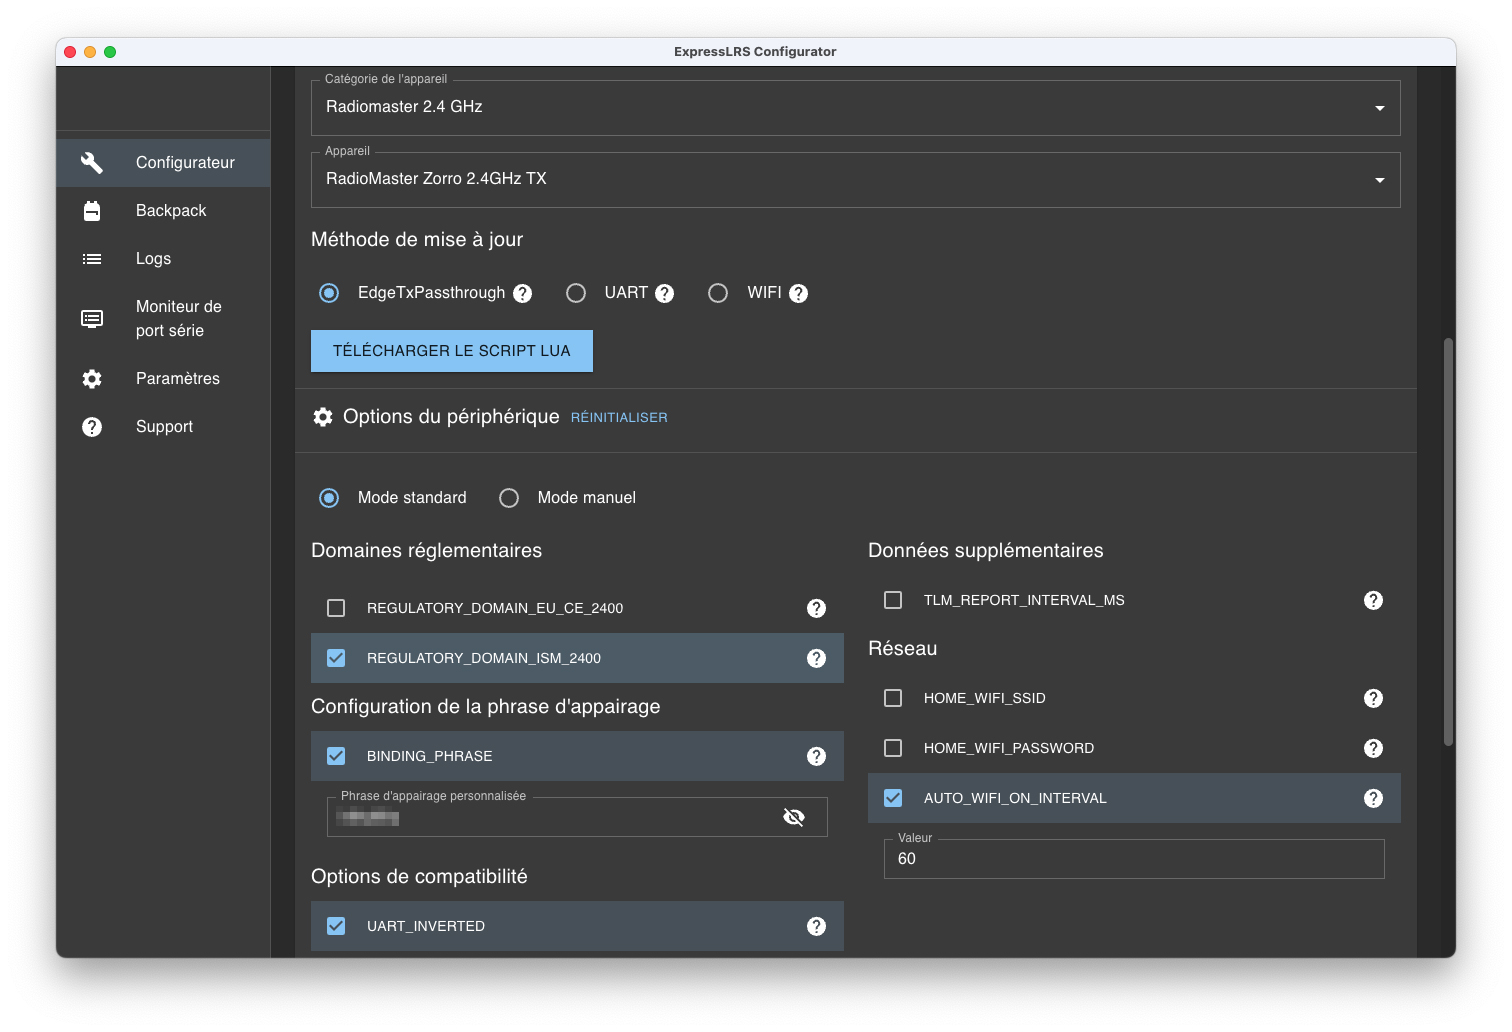
Task: Select WIFI update method
Action: click(x=718, y=293)
